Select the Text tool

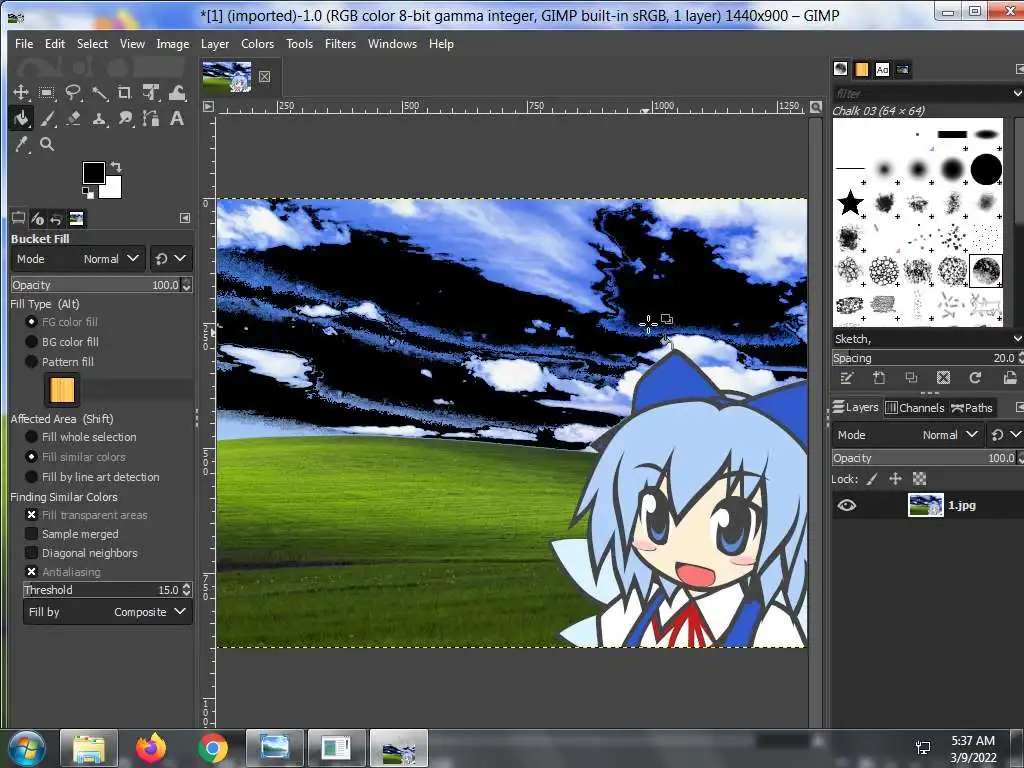click(x=176, y=119)
